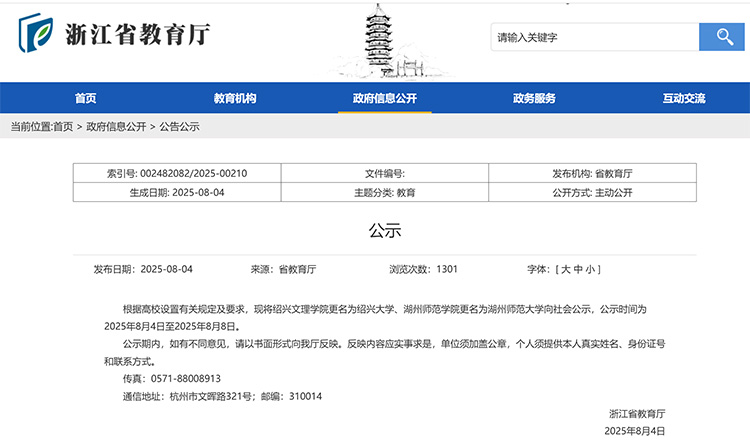Navigate to 互动交流 section
The height and width of the screenshot is (444, 750).
pyautogui.click(x=684, y=98)
